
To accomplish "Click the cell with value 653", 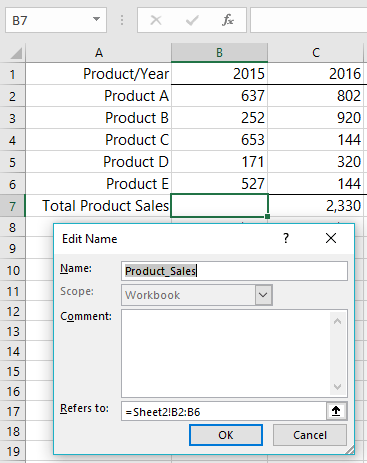I will coord(219,140).
